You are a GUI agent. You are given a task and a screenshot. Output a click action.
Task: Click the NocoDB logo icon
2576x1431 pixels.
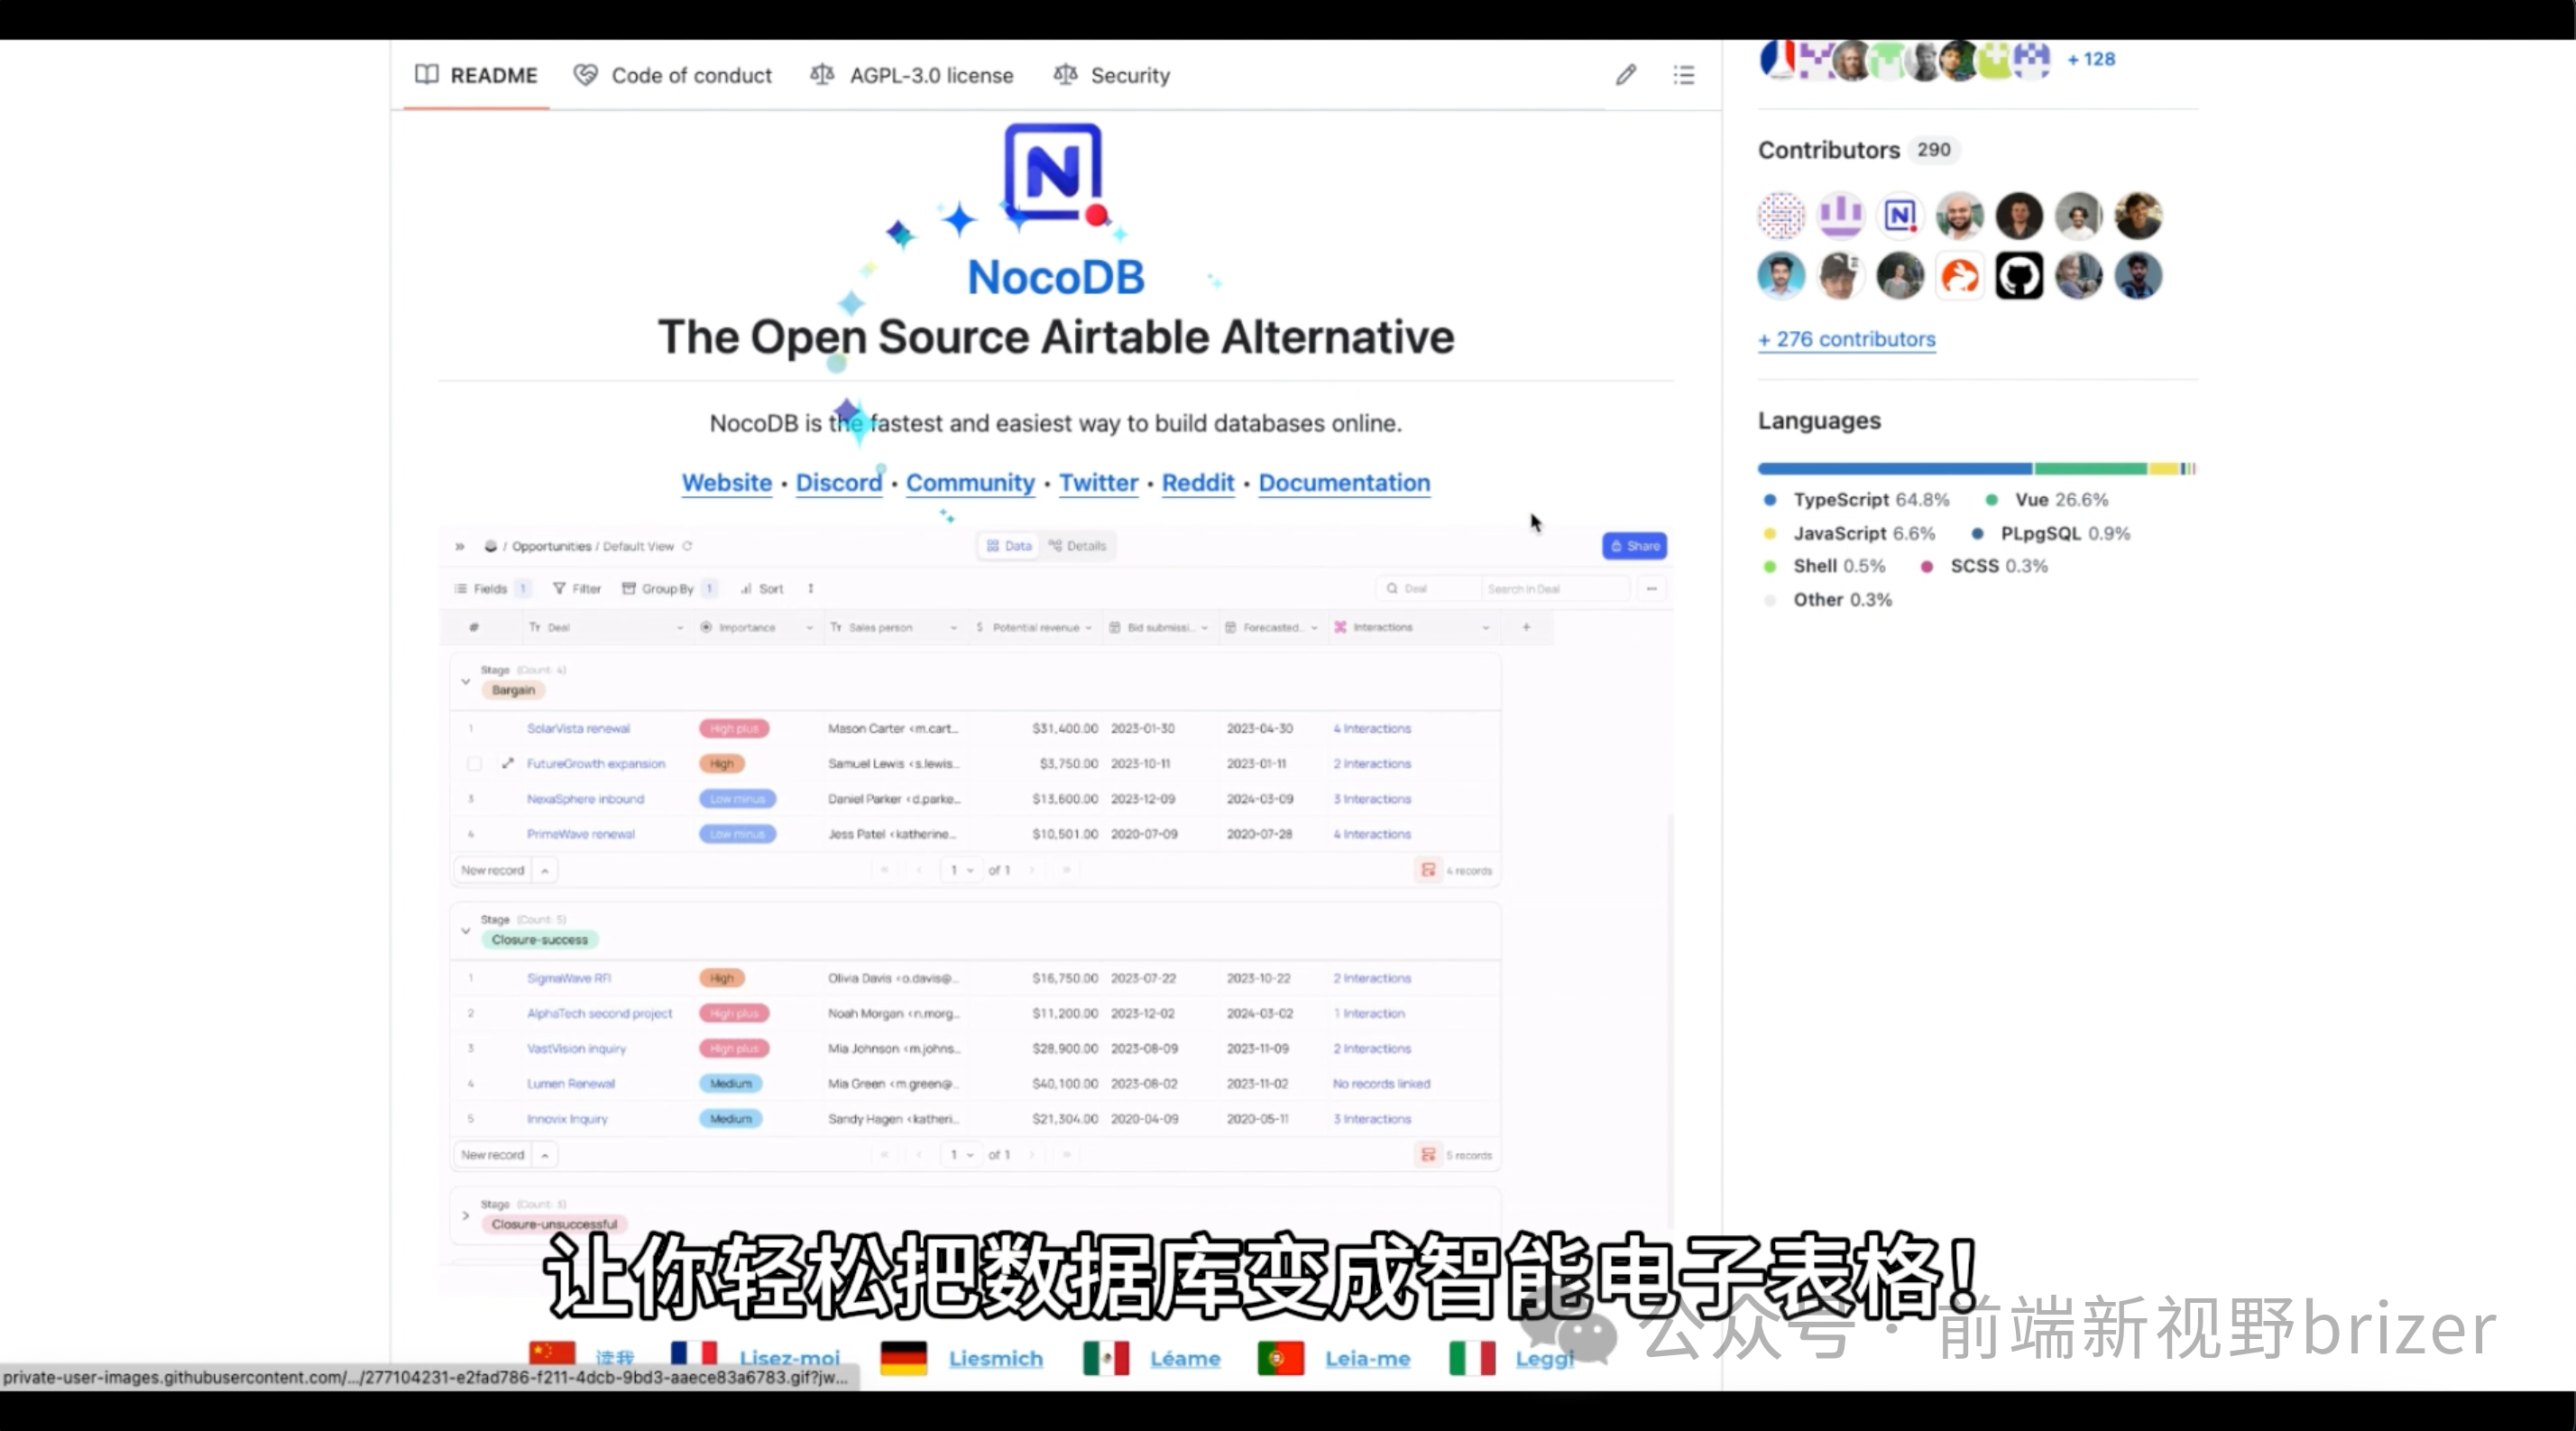[1053, 174]
